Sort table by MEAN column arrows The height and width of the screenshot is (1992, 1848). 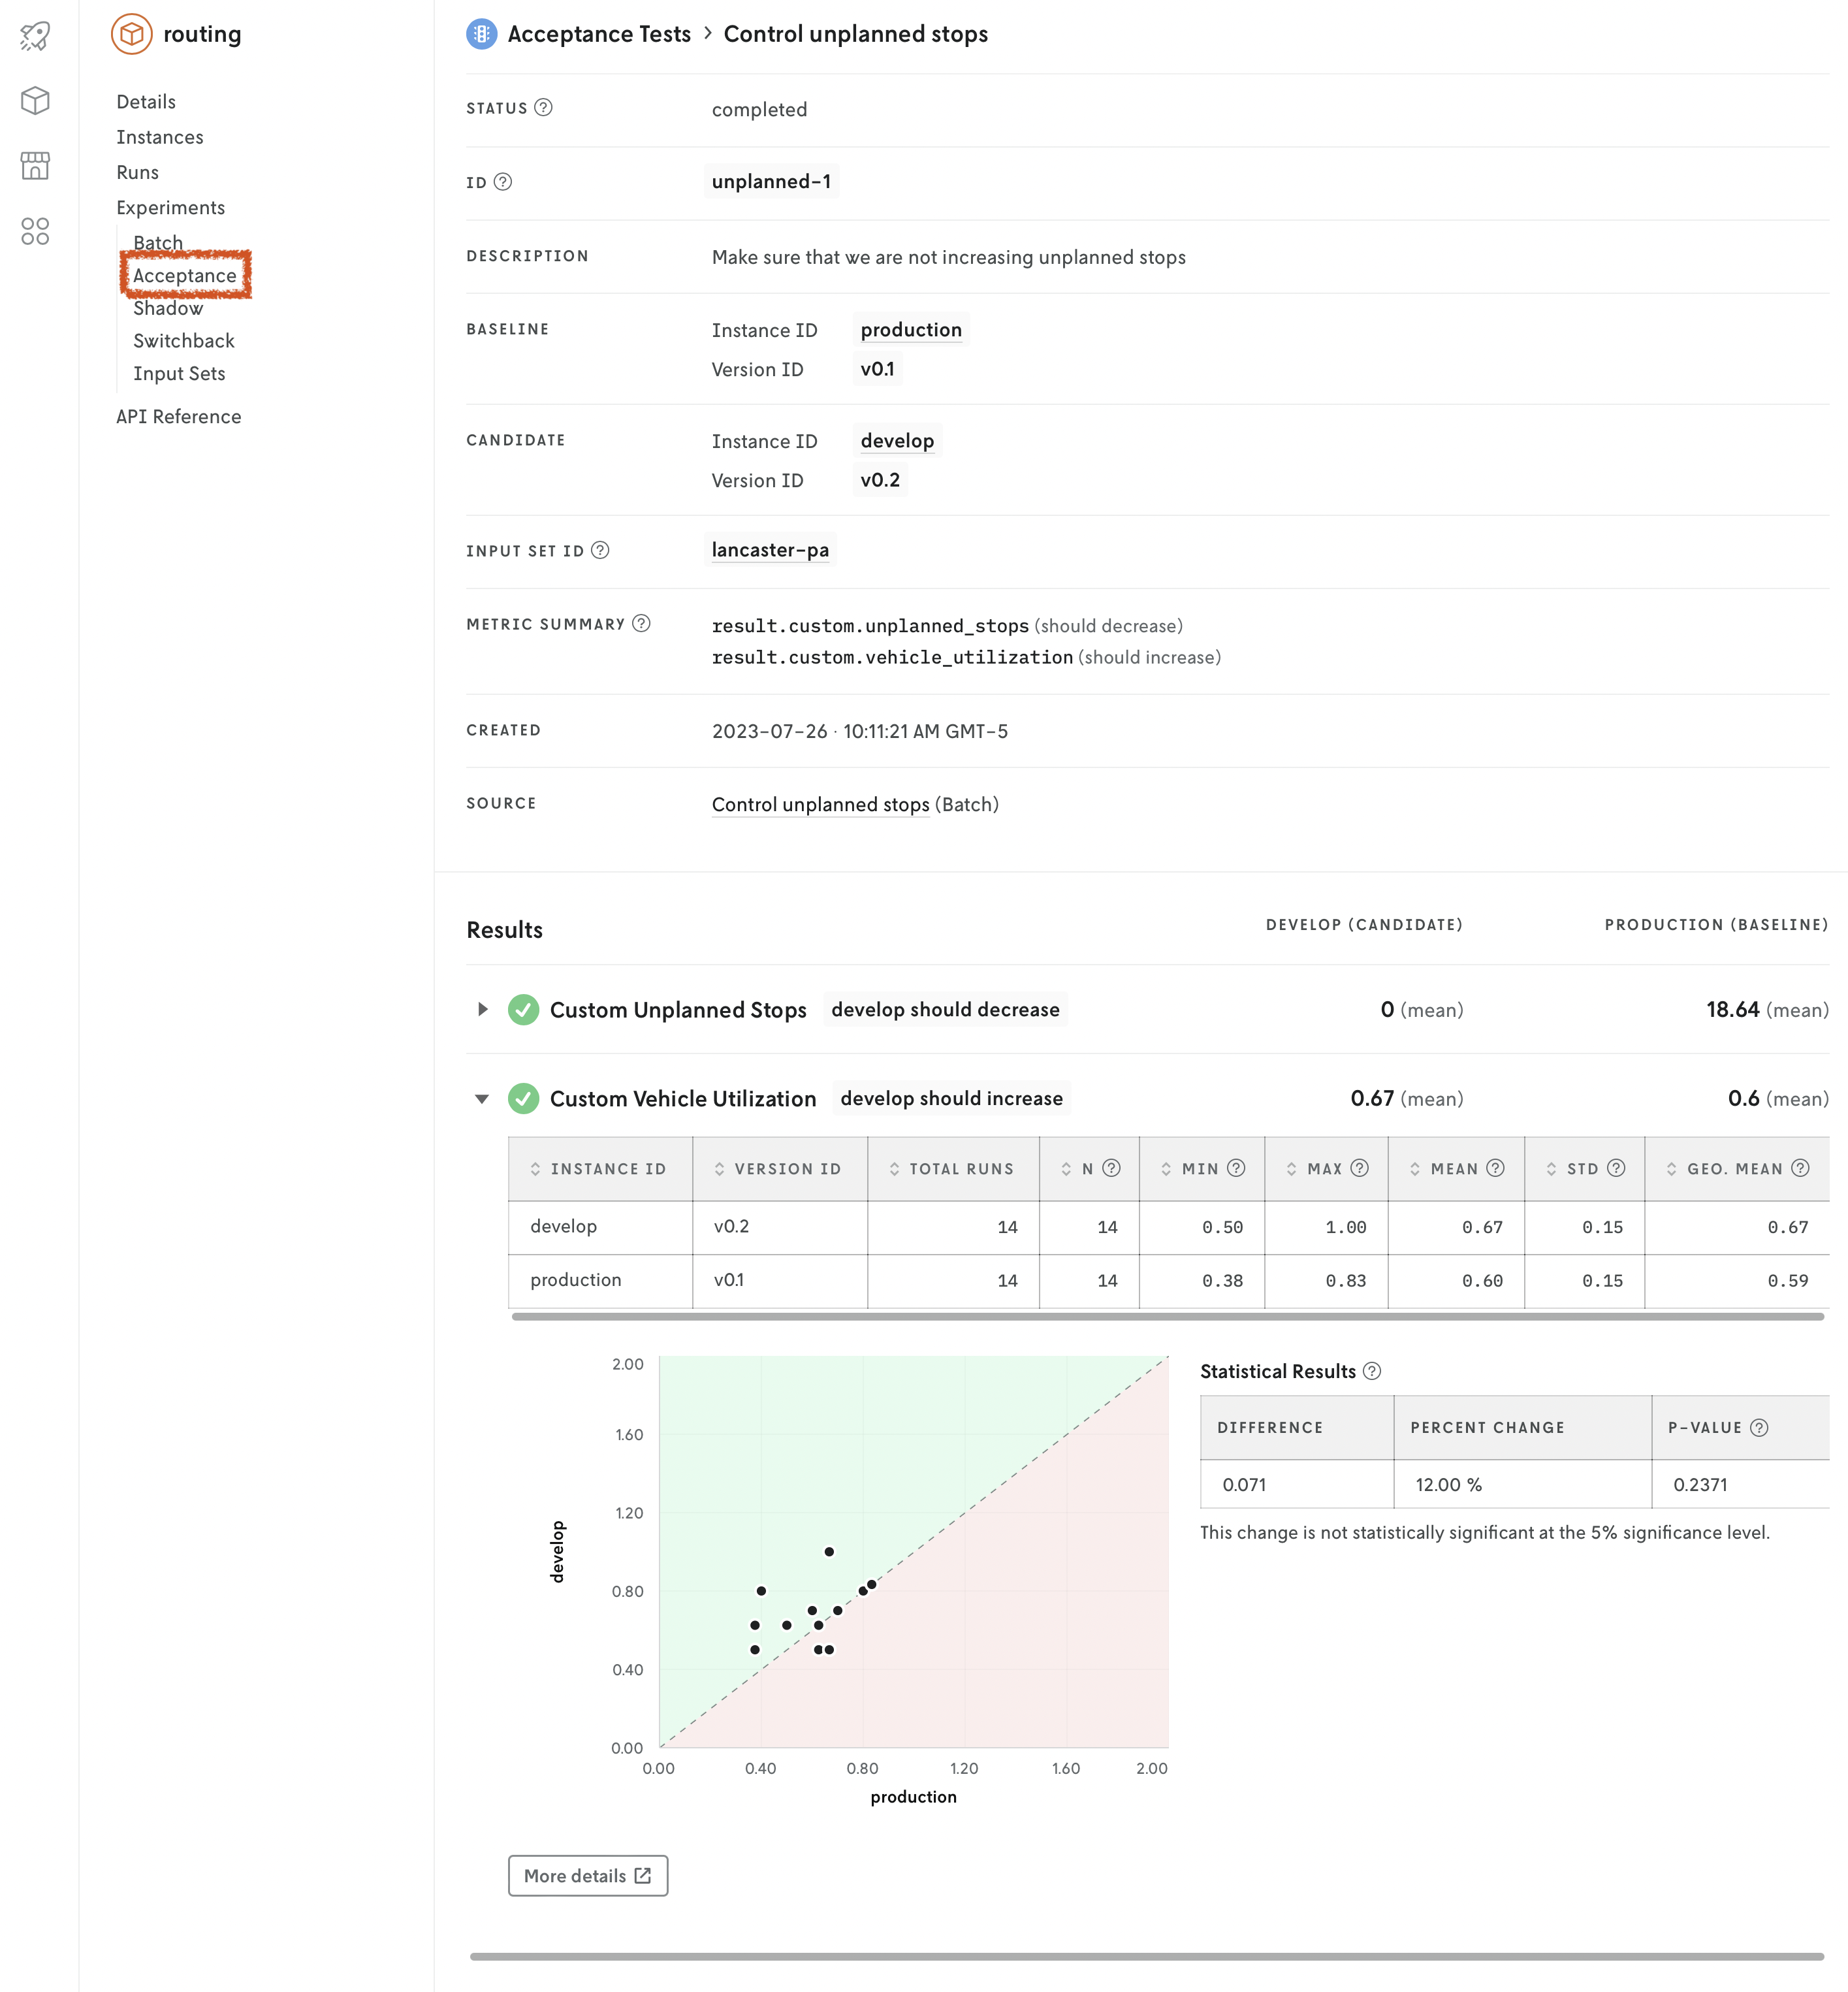[1415, 1169]
